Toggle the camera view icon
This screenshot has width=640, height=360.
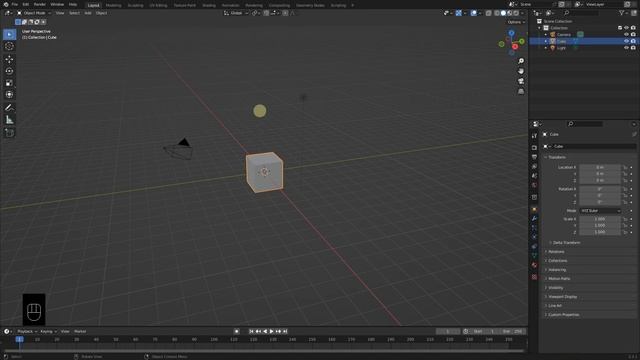[x=521, y=81]
